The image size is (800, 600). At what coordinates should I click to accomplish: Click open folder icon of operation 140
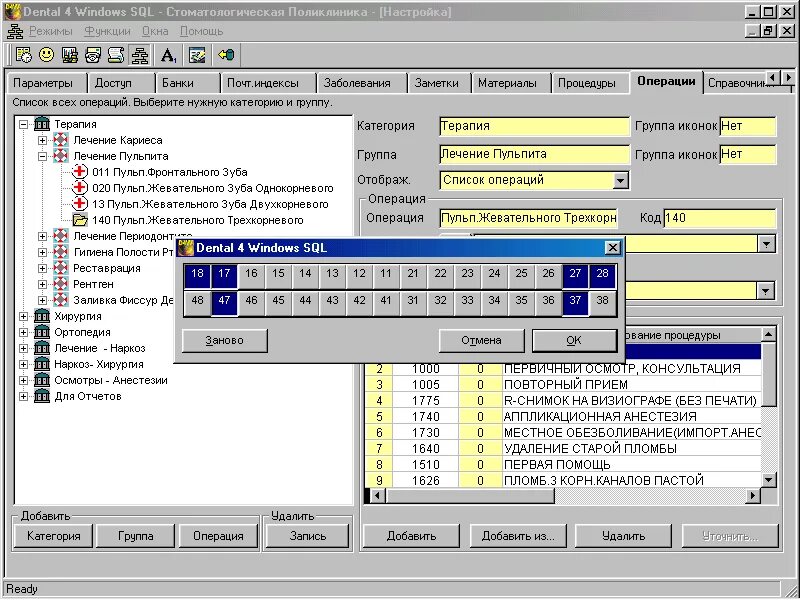tap(80, 220)
